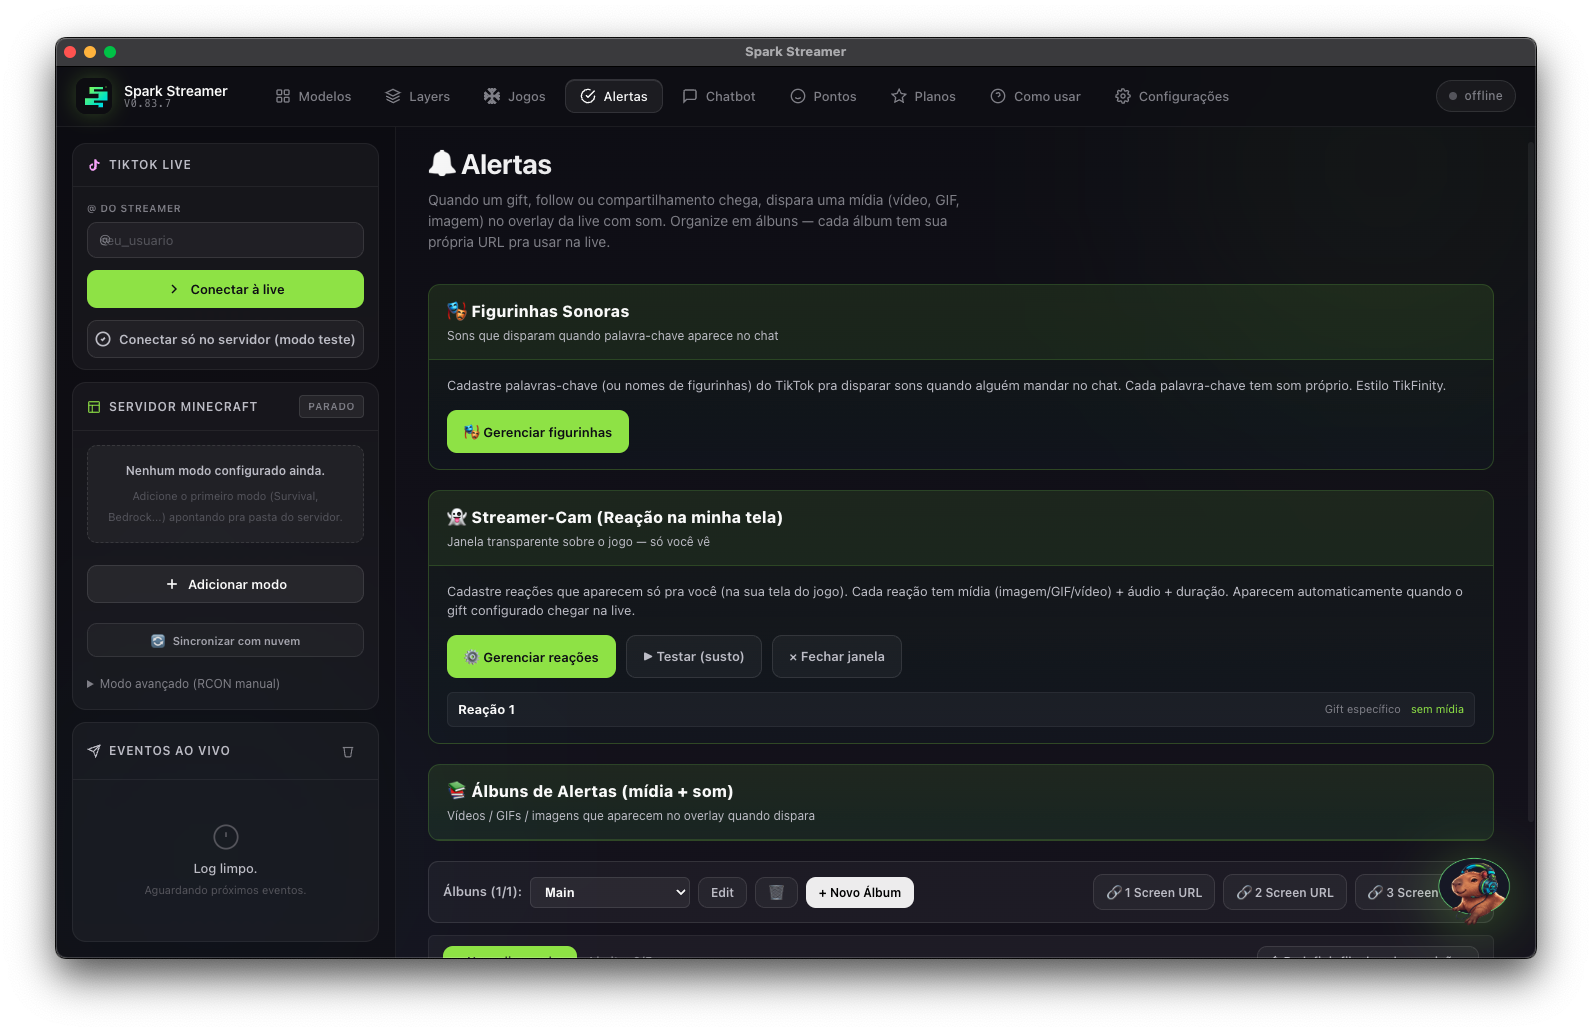Viewport: 1592px width, 1032px height.
Task: Click the Nenhum modo configurado placeholder box
Action: click(x=225, y=494)
